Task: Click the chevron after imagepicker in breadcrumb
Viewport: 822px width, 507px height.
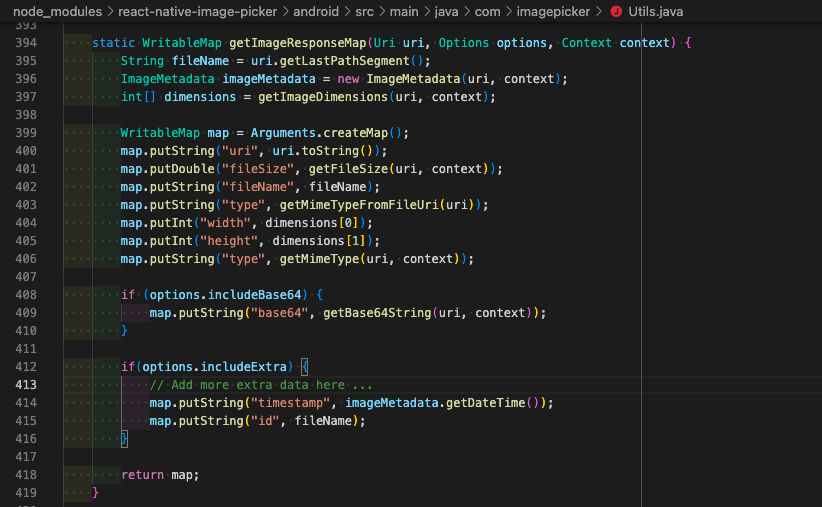Action: coord(598,12)
